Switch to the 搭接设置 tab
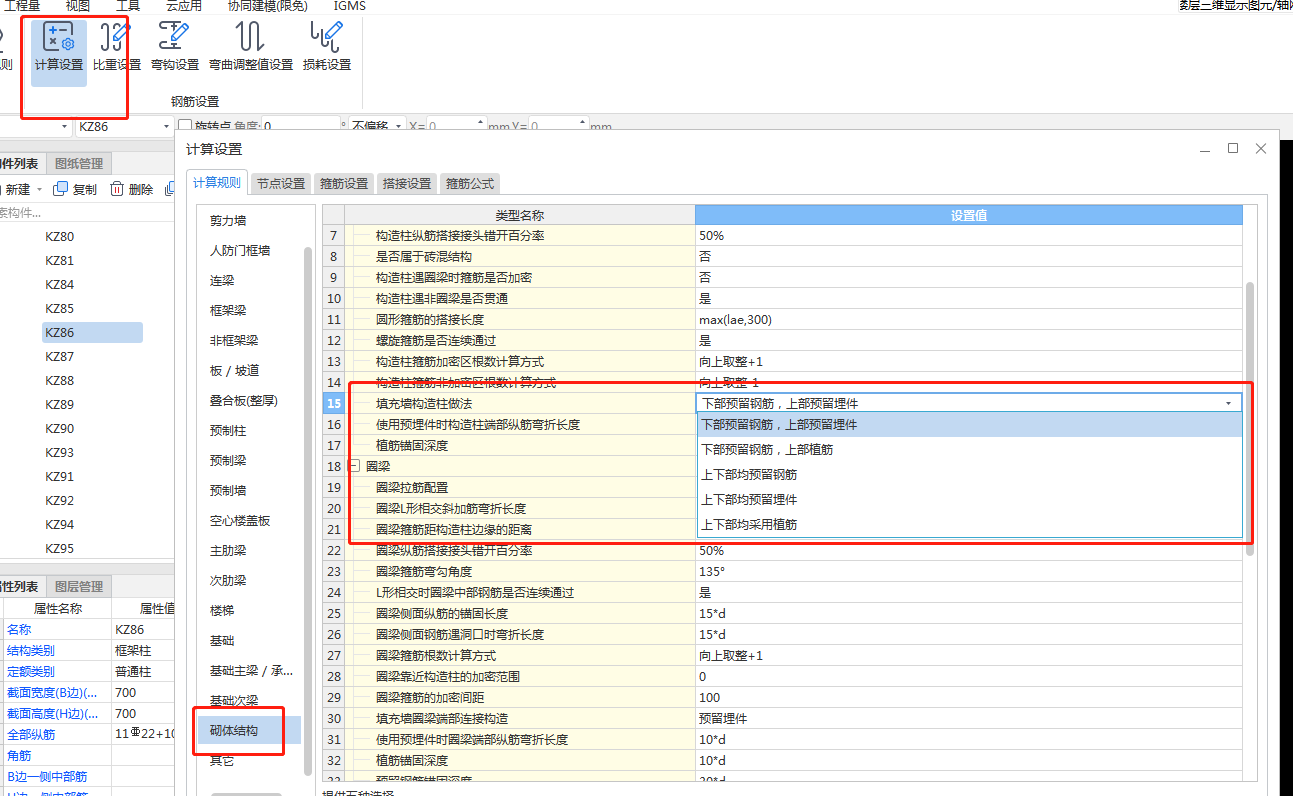Viewport: 1293px width, 796px height. coord(407,184)
